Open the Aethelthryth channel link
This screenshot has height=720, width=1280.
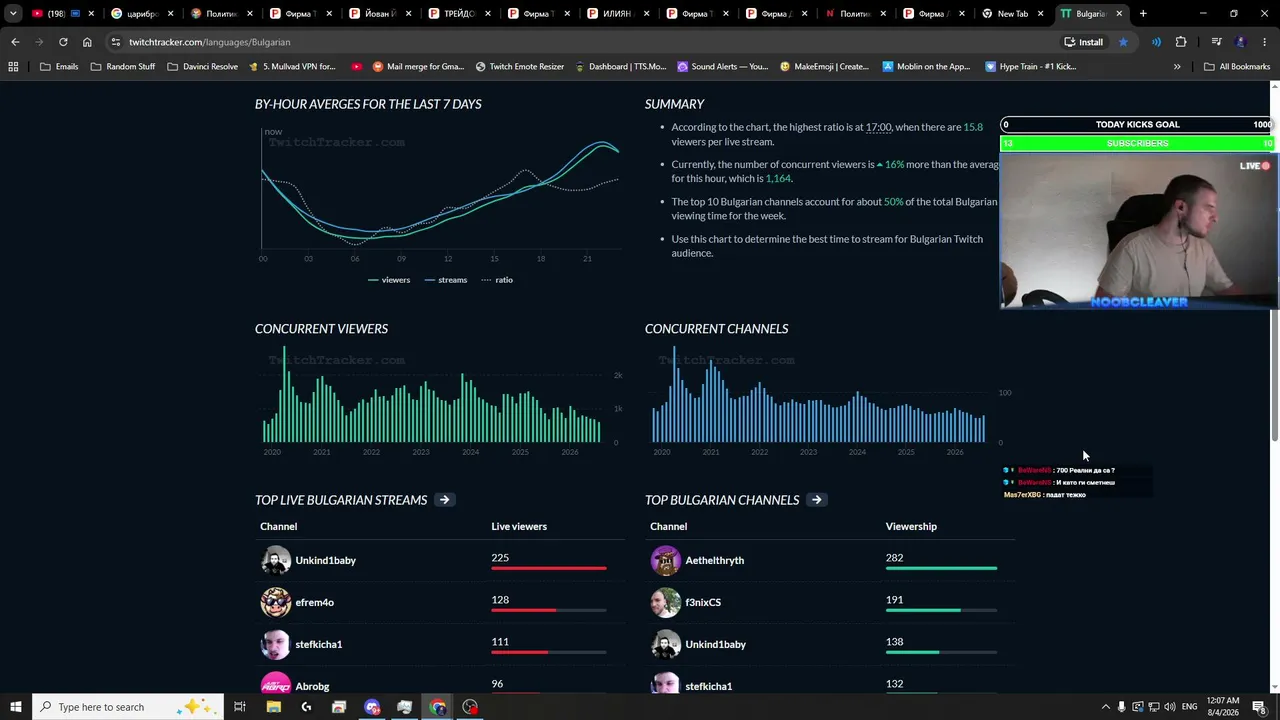point(714,560)
